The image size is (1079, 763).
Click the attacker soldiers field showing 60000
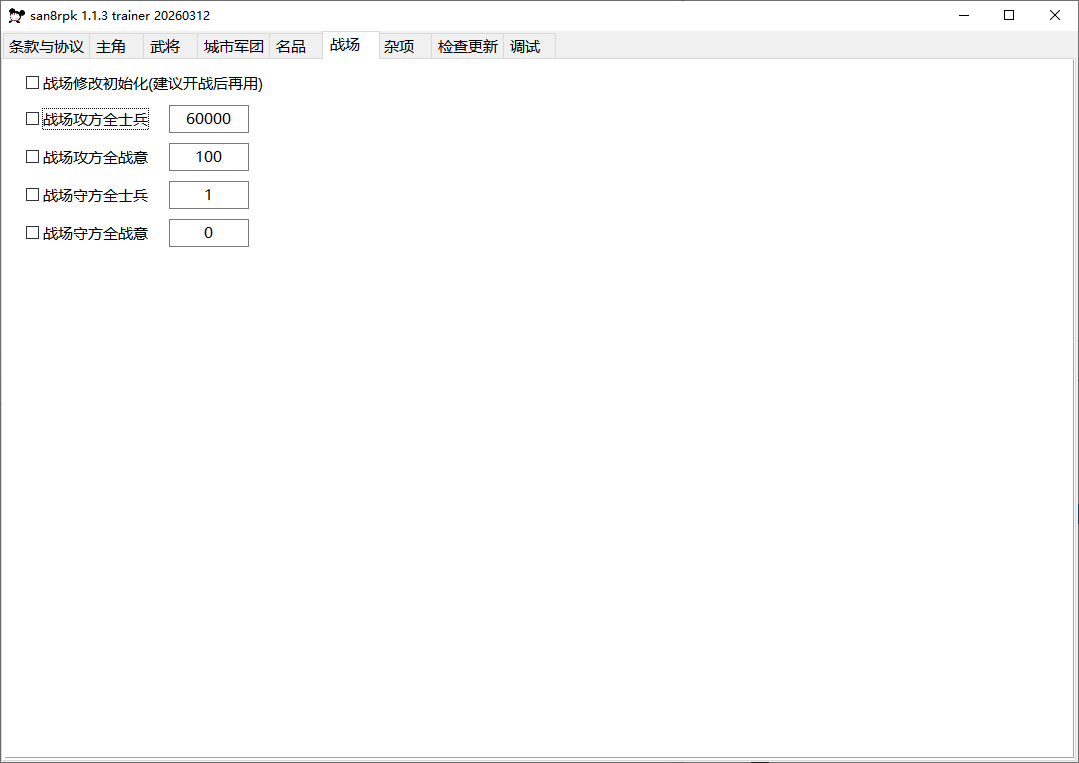point(208,119)
